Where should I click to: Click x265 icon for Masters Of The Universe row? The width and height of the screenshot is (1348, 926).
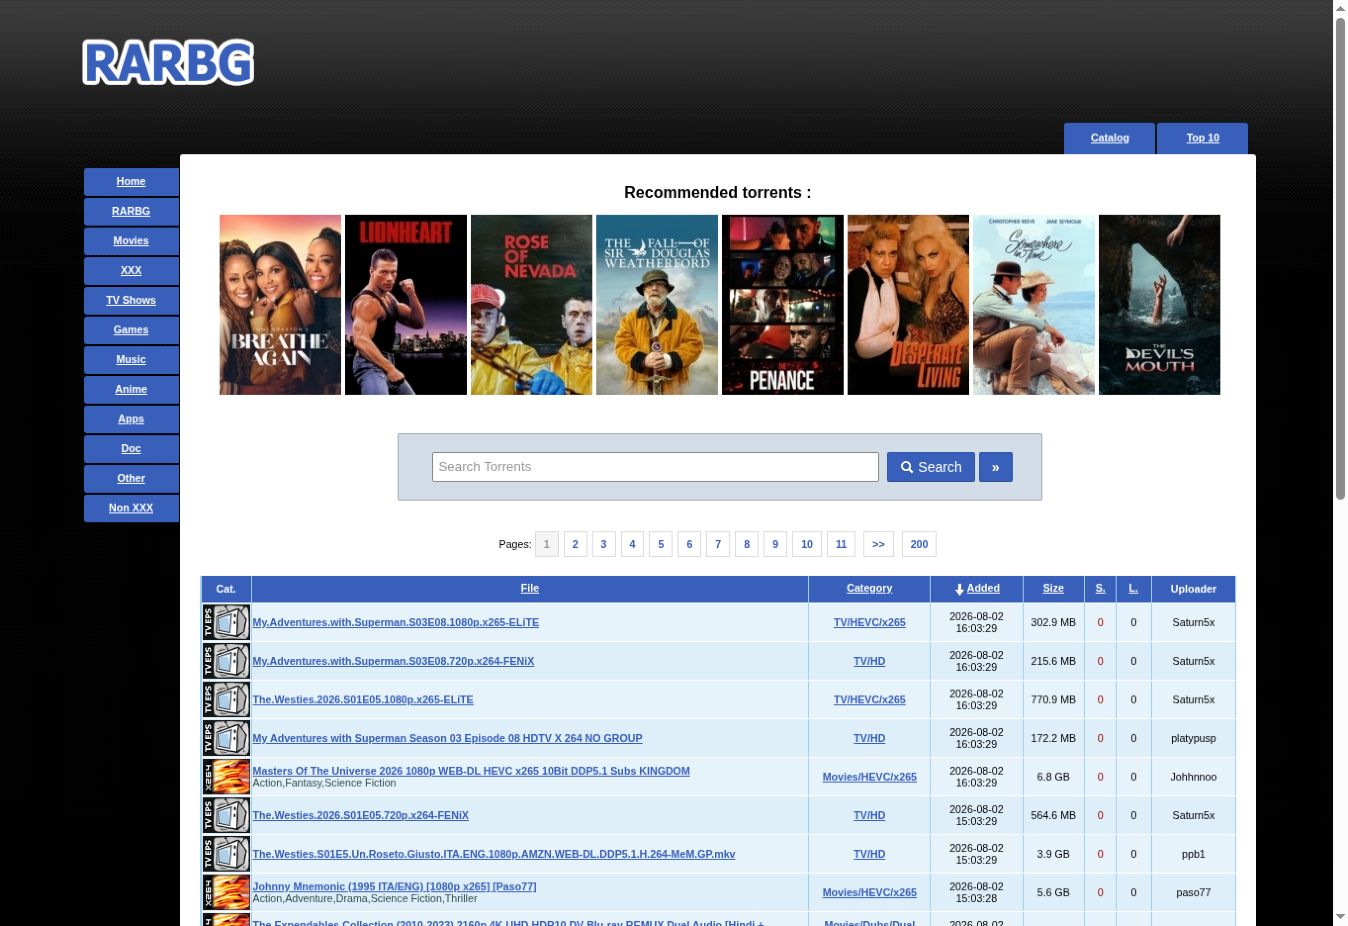(226, 777)
